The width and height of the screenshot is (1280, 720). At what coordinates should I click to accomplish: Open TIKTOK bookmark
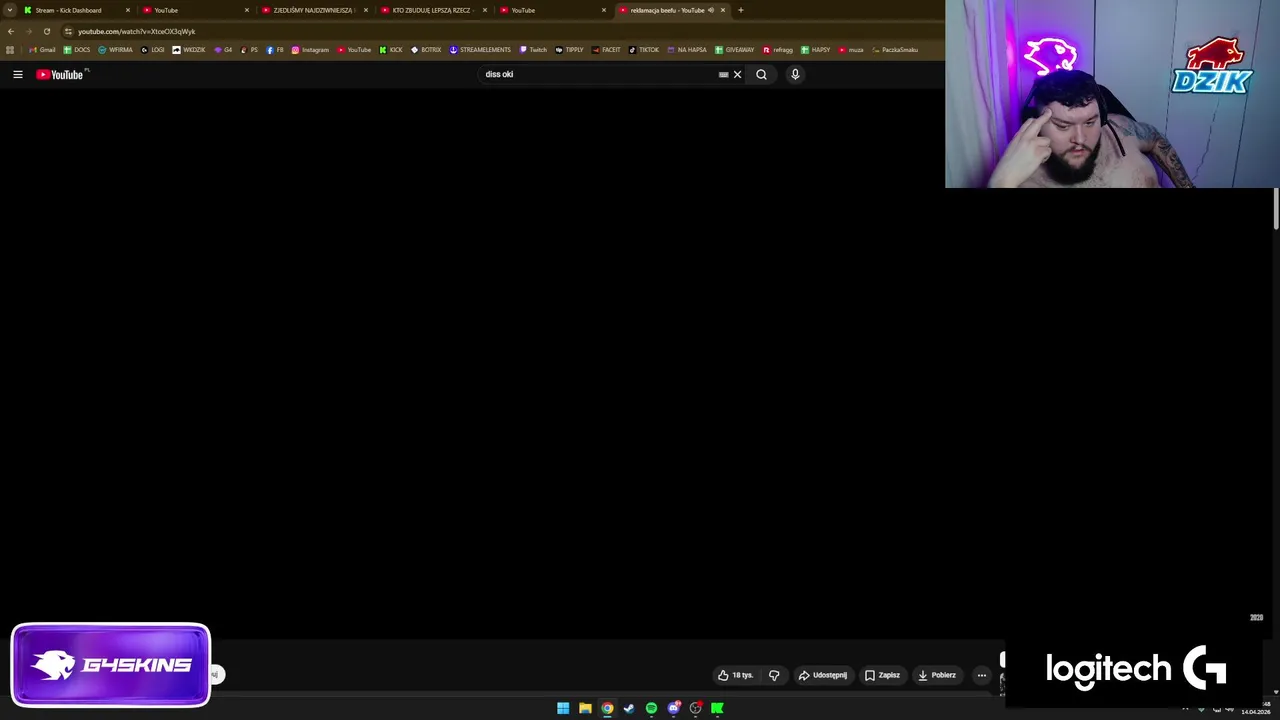coord(644,50)
